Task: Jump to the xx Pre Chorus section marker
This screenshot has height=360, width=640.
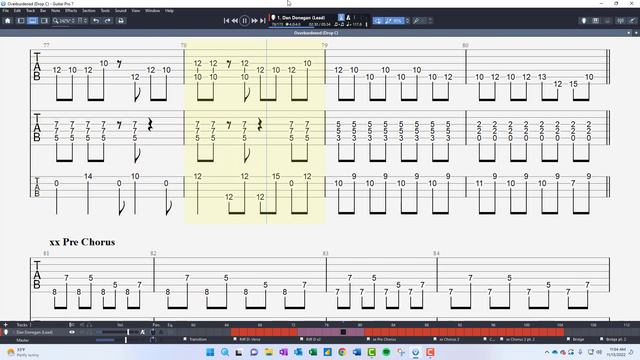Action: pyautogui.click(x=382, y=339)
